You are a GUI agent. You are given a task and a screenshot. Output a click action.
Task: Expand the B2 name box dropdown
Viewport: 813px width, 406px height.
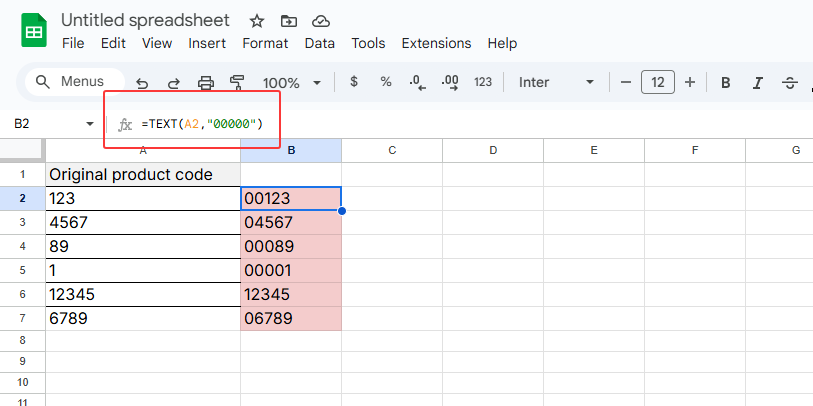[x=90, y=124]
